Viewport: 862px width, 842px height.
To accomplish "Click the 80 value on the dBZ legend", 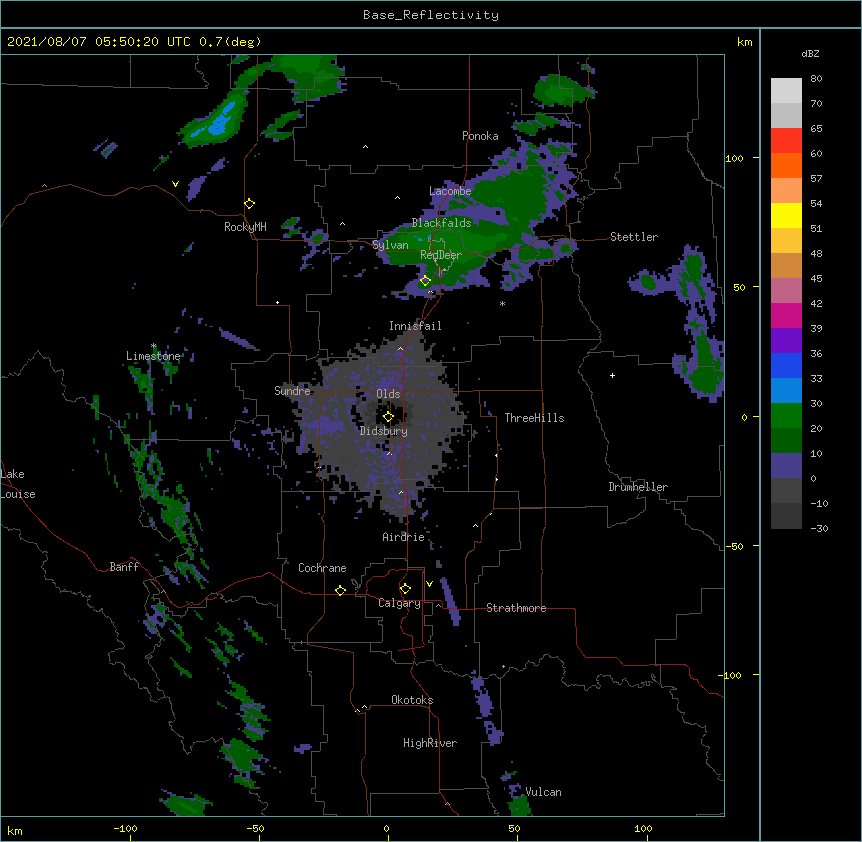I will pos(816,79).
